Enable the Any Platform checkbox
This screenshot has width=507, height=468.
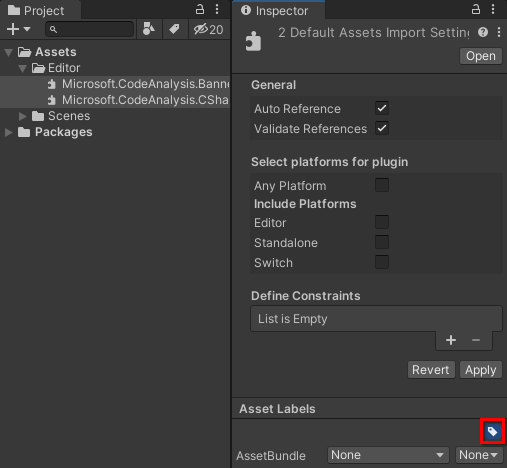pyautogui.click(x=382, y=185)
